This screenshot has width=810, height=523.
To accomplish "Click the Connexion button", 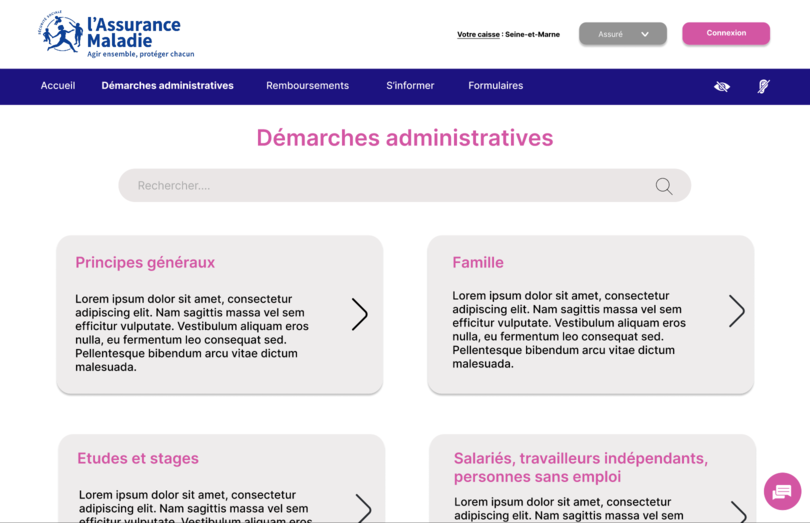I will coord(726,33).
